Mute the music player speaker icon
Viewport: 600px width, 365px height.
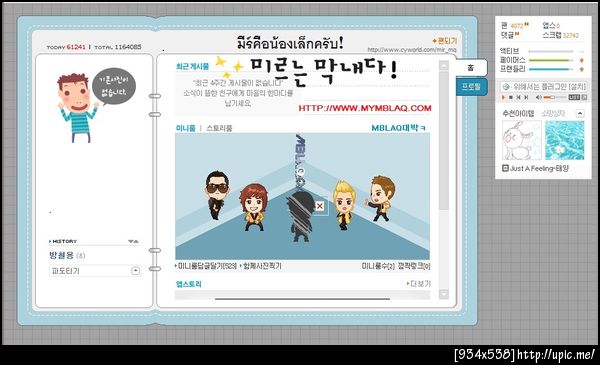[x=538, y=98]
